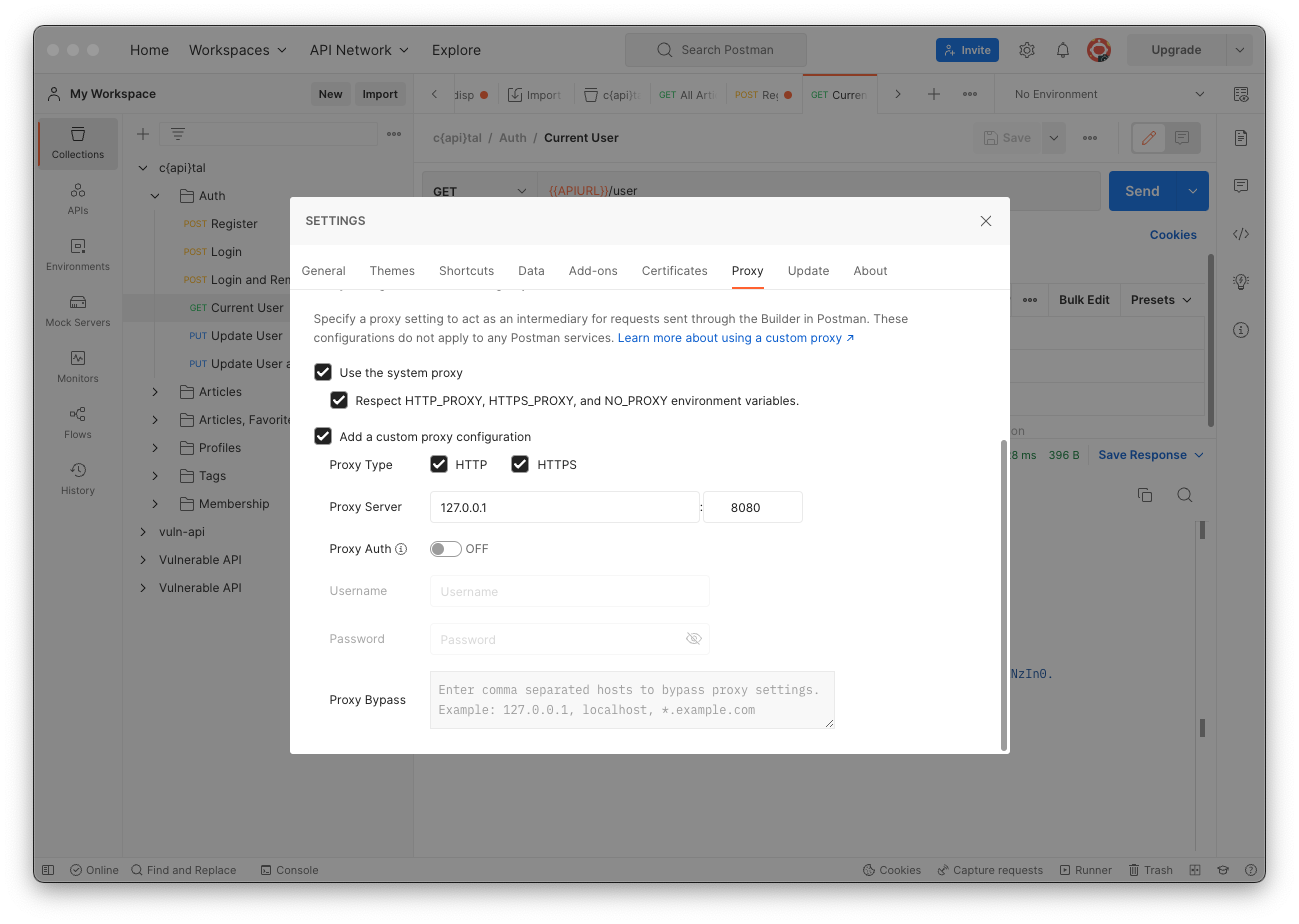1299x924 pixels.
Task: Click the Proxy Bypass text area
Action: pyautogui.click(x=632, y=700)
